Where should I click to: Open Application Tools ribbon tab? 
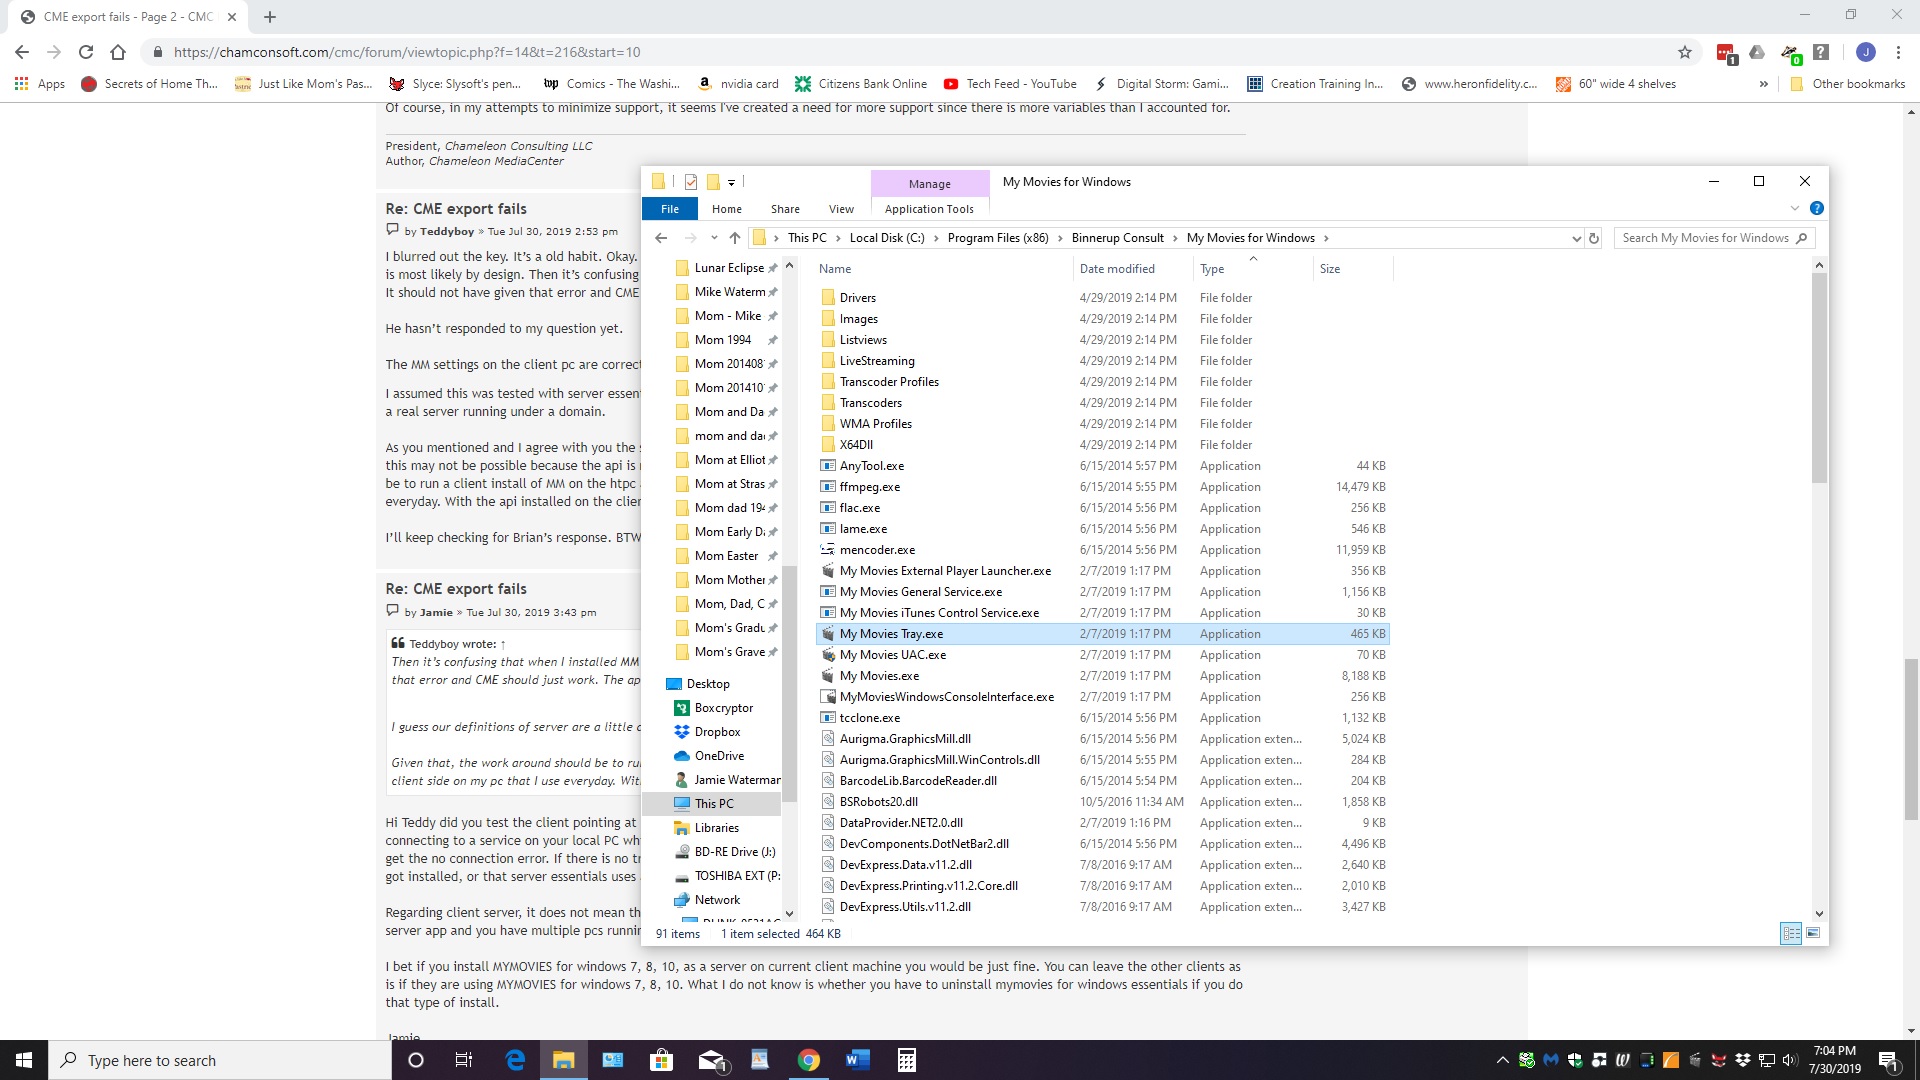[929, 209]
